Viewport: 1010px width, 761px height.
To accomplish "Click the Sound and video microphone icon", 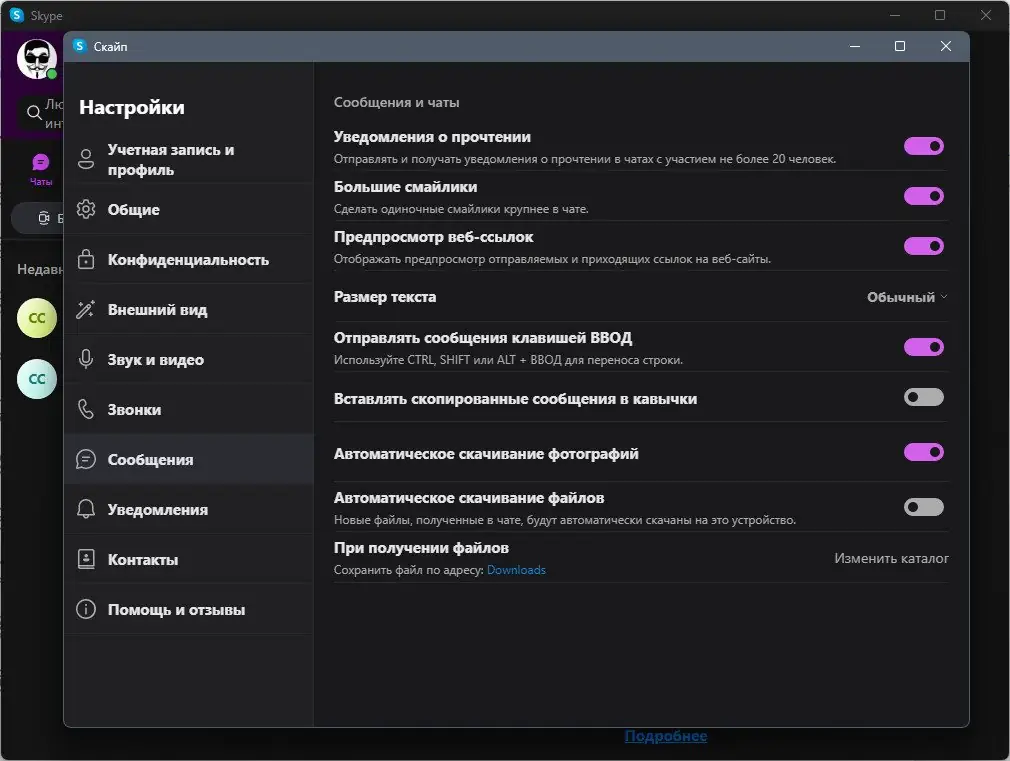I will click(86, 360).
